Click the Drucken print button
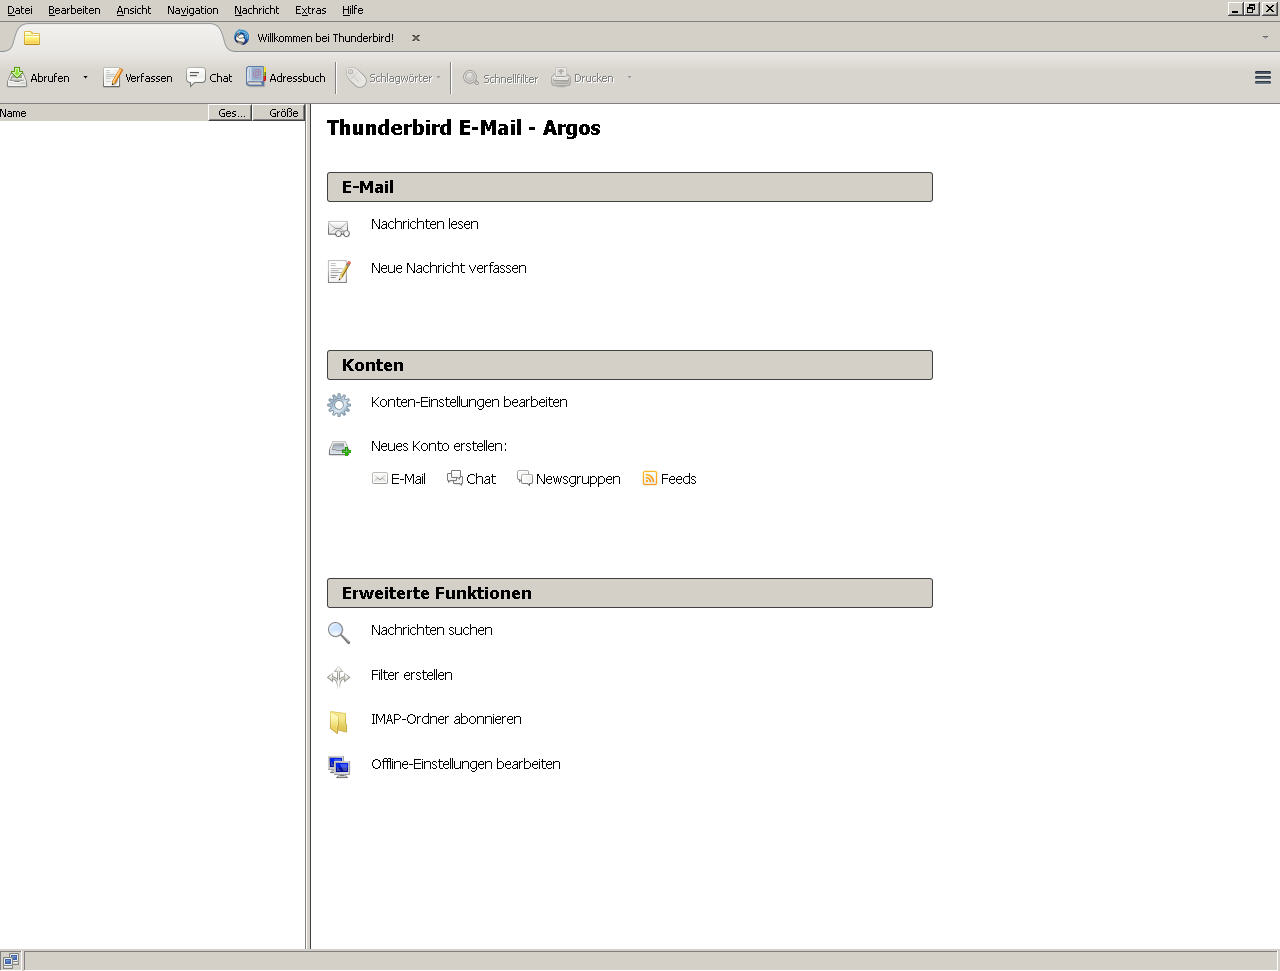Viewport: 1280px width, 971px height. click(x=583, y=77)
